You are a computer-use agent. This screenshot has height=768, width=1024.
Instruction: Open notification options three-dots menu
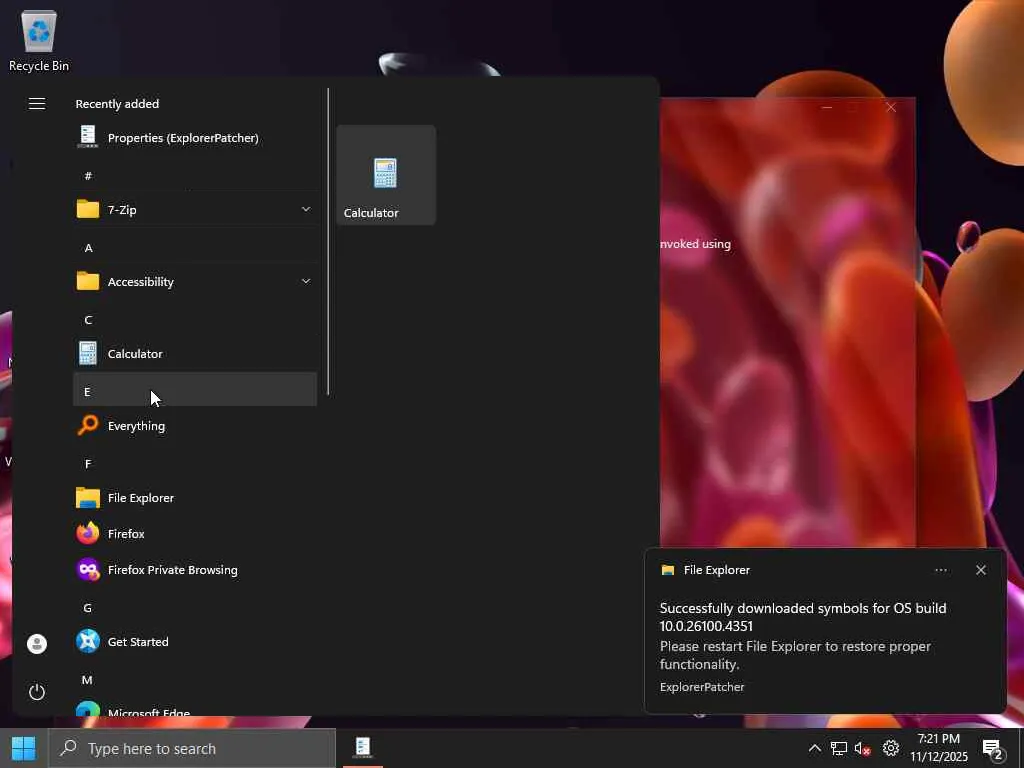pos(940,570)
